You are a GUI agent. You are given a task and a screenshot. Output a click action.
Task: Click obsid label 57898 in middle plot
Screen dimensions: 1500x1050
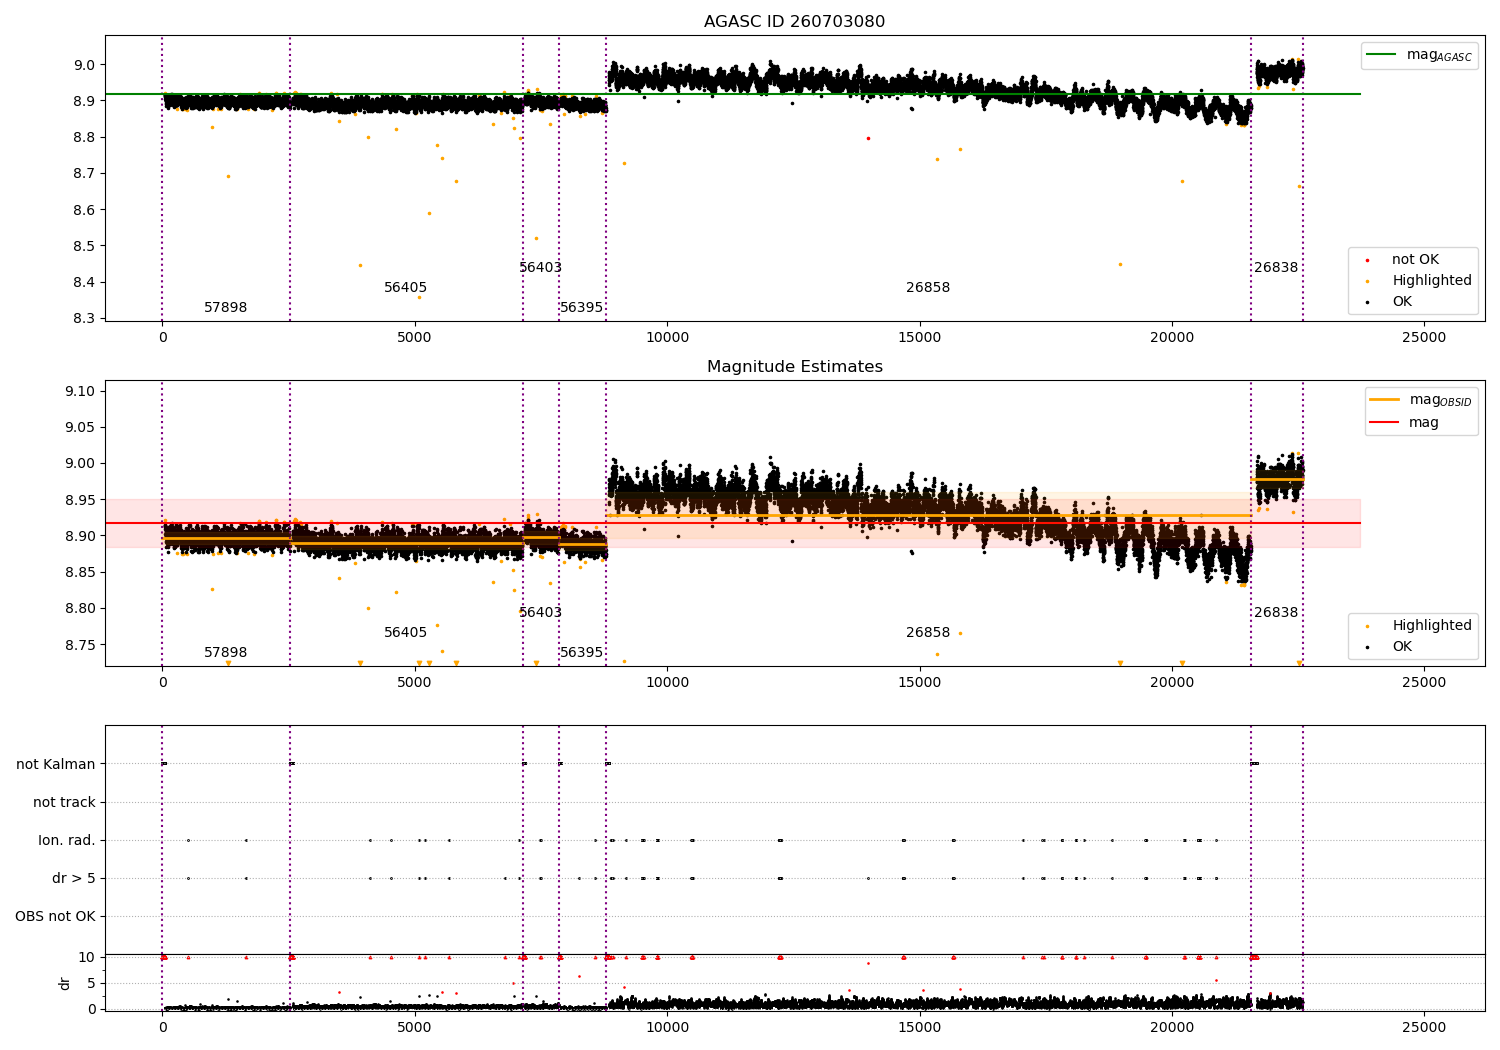pos(225,653)
